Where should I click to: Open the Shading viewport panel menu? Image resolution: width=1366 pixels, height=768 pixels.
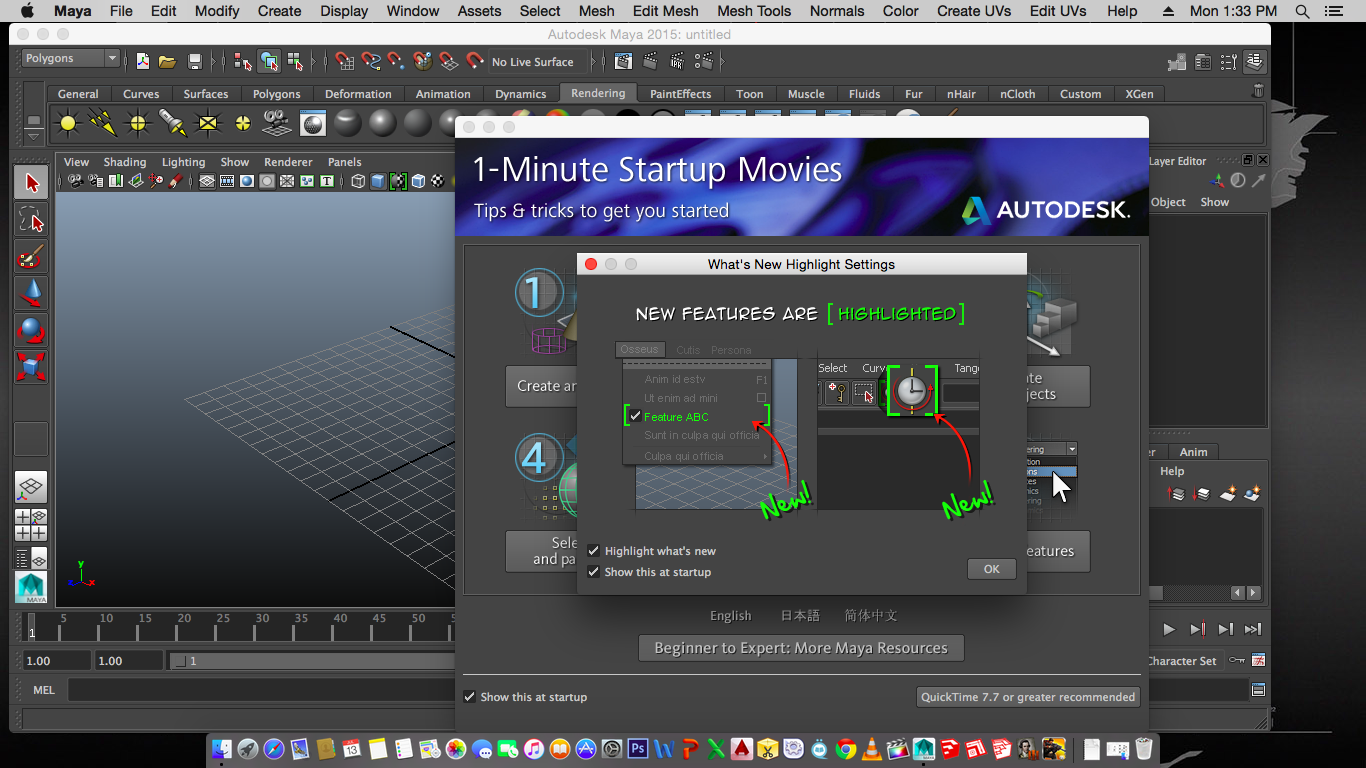click(124, 162)
